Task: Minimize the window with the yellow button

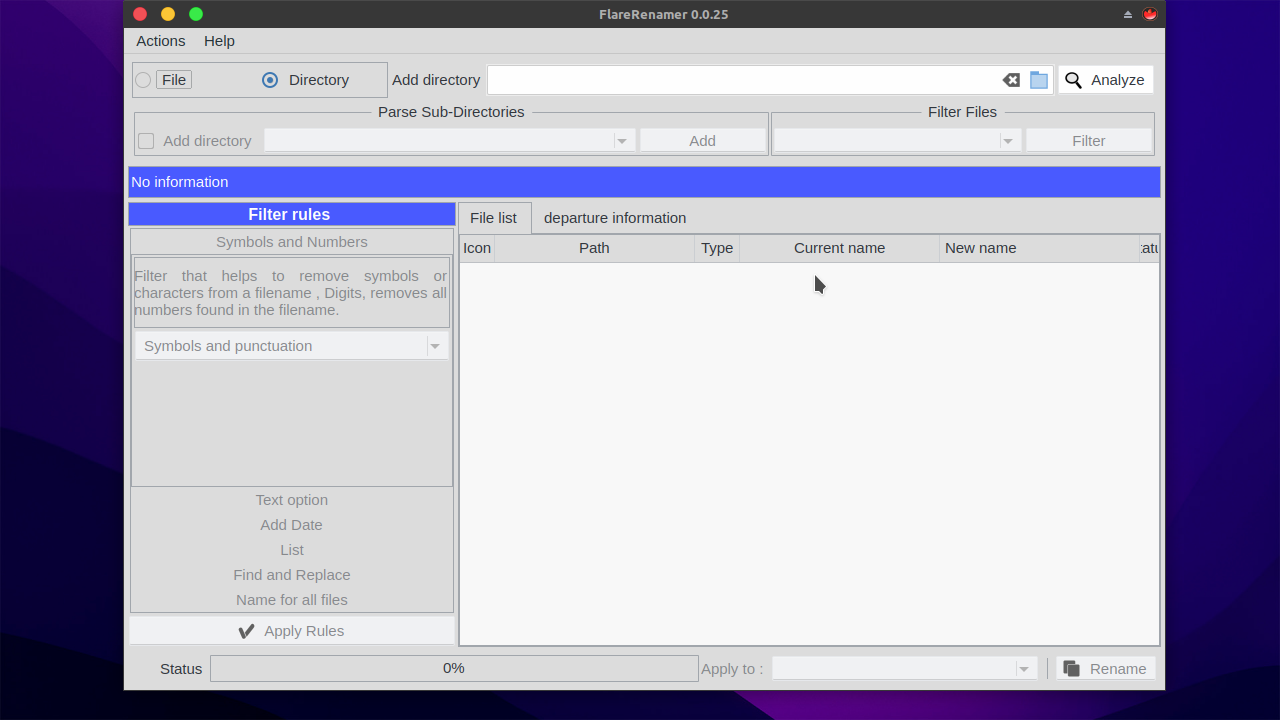Action: (168, 14)
